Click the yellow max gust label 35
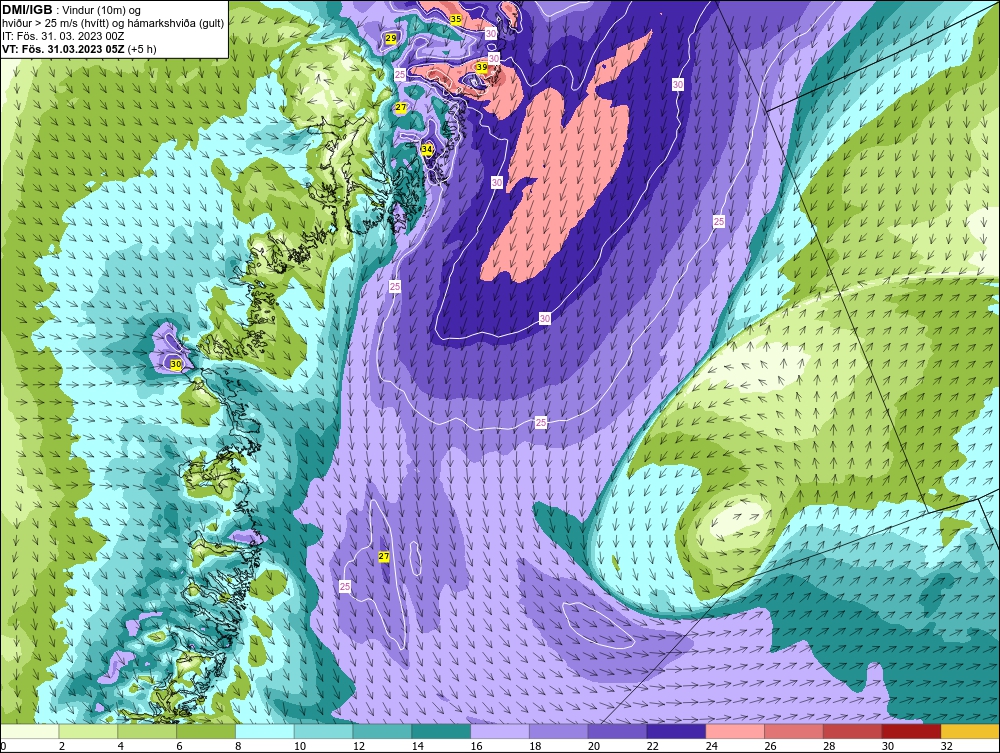Screen dimensions: 1000x753 pos(455,19)
